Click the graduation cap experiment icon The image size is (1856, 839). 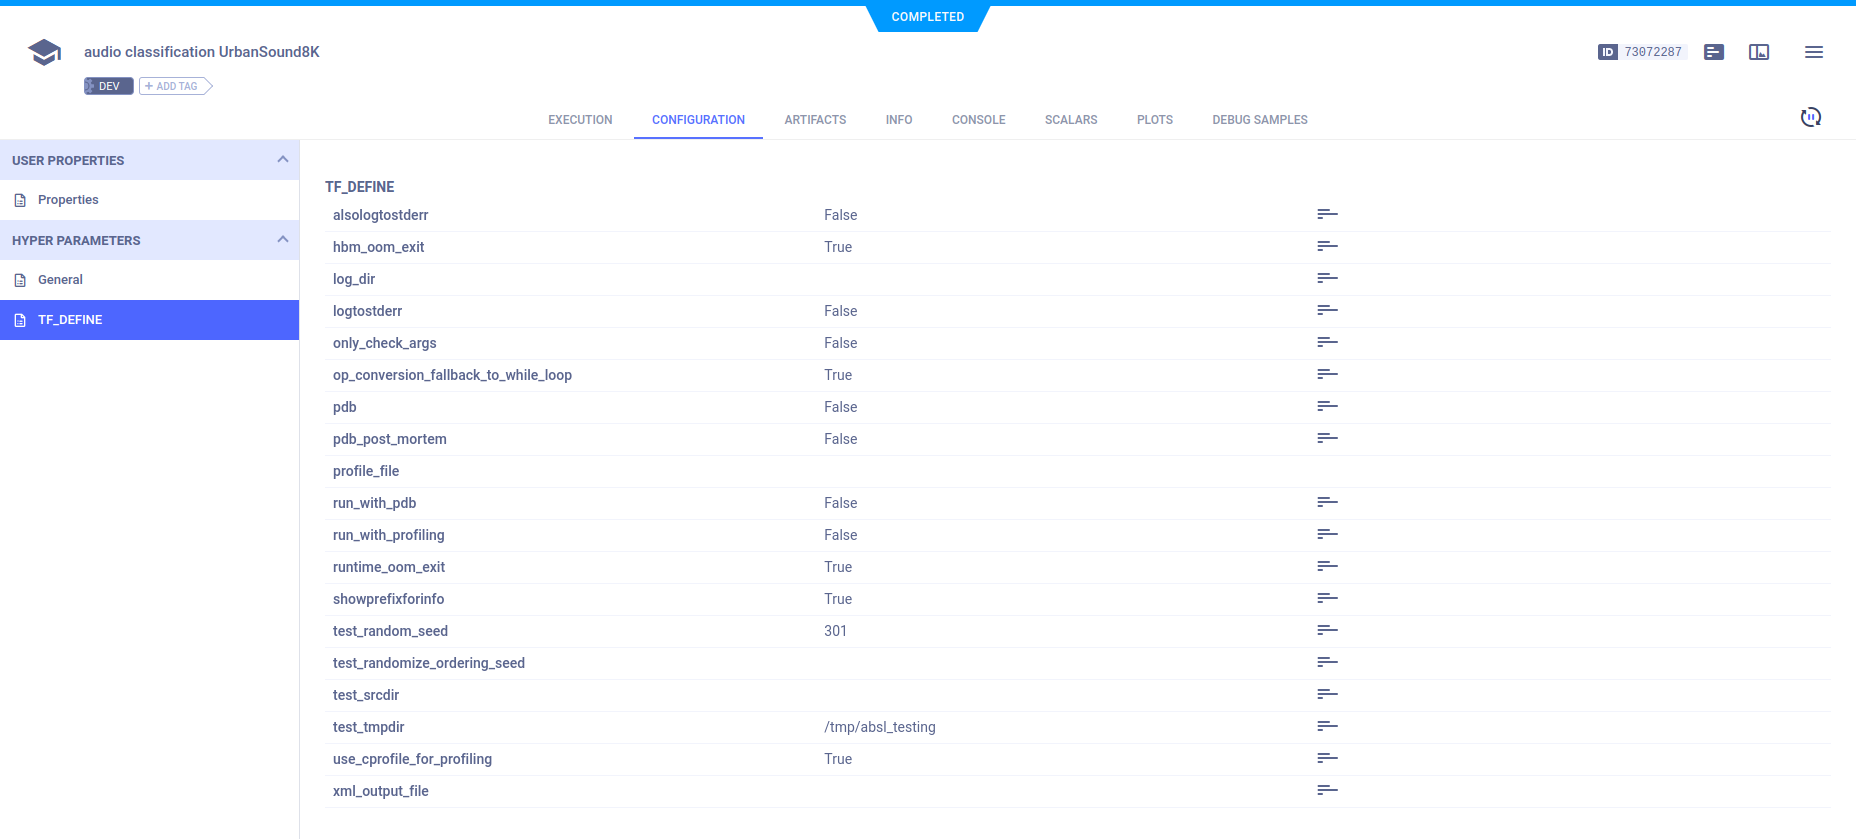tap(44, 52)
